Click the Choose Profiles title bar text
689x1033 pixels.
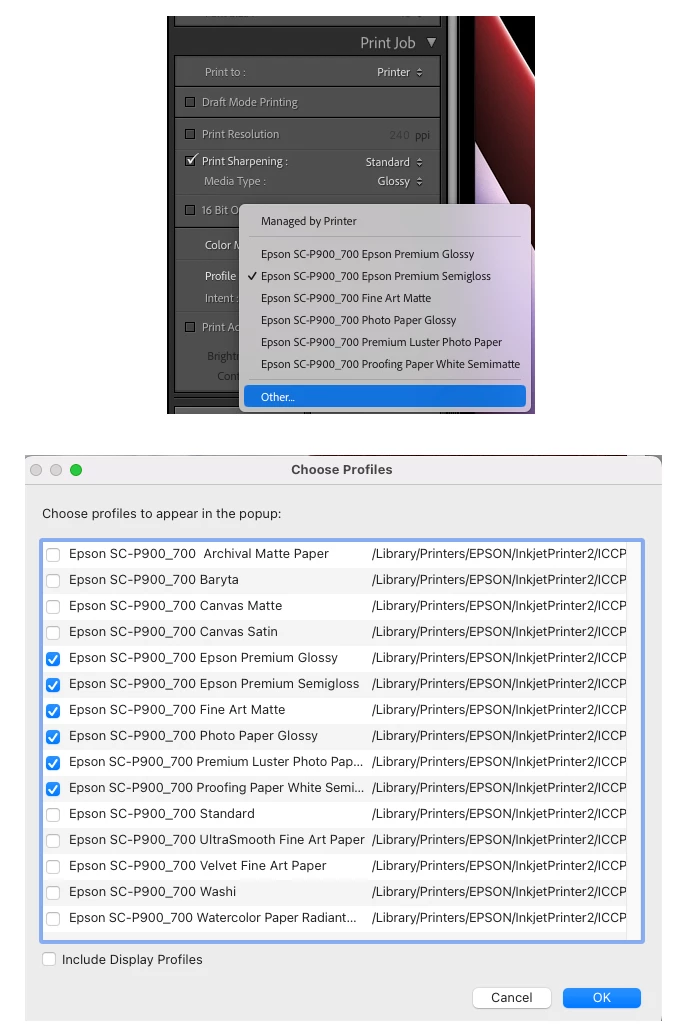[x=342, y=470]
